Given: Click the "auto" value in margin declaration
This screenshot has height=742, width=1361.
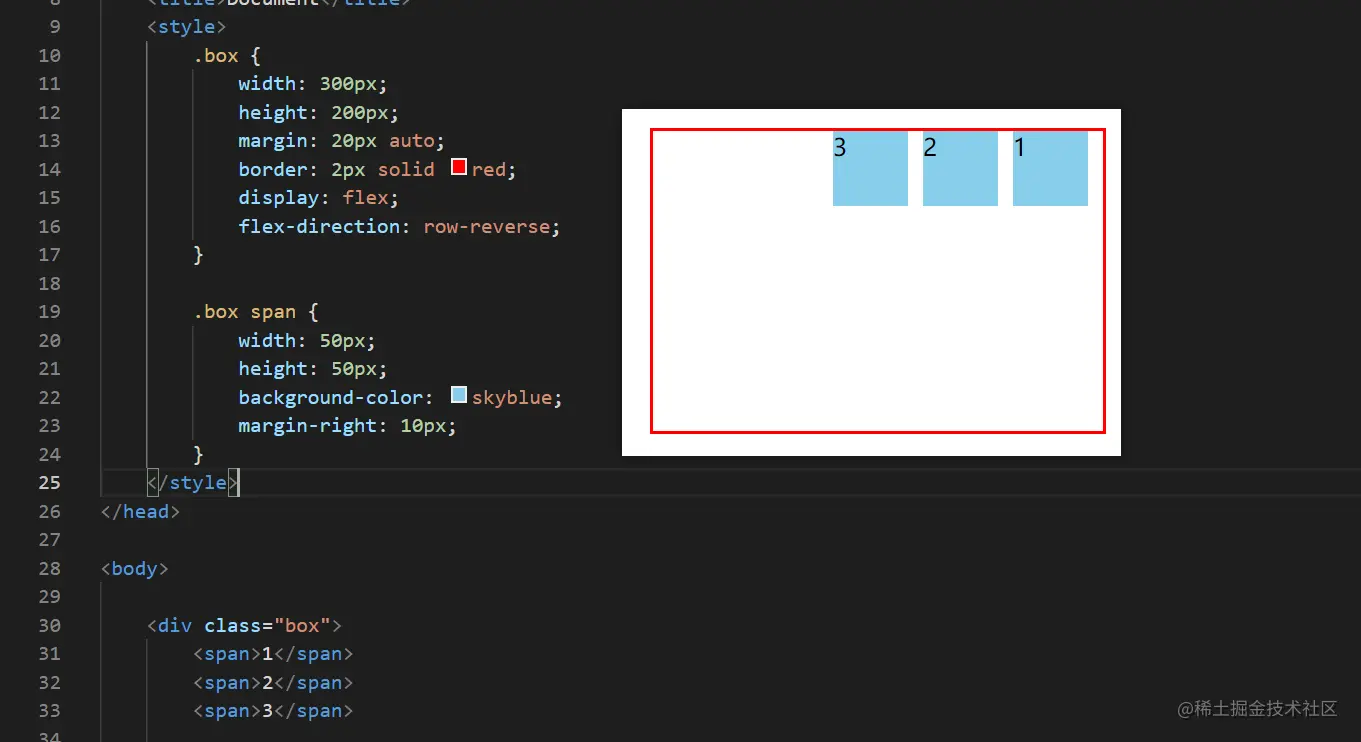Looking at the screenshot, I should click(x=412, y=141).
